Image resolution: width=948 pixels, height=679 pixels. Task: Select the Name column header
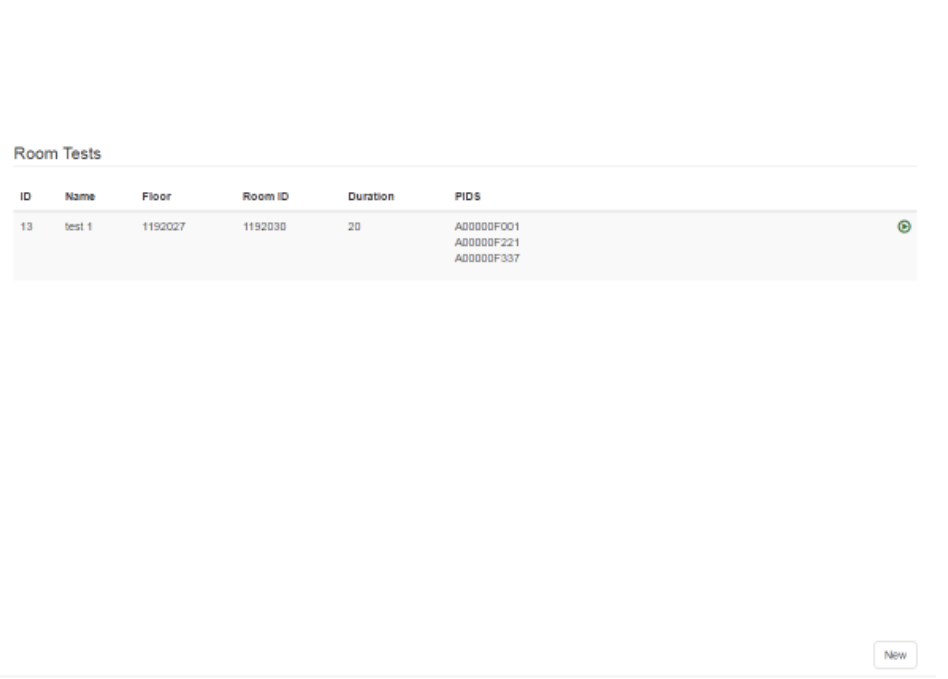tap(80, 197)
